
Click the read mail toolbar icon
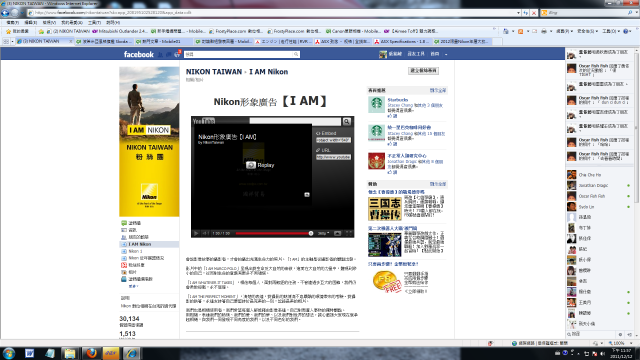tap(534, 31)
